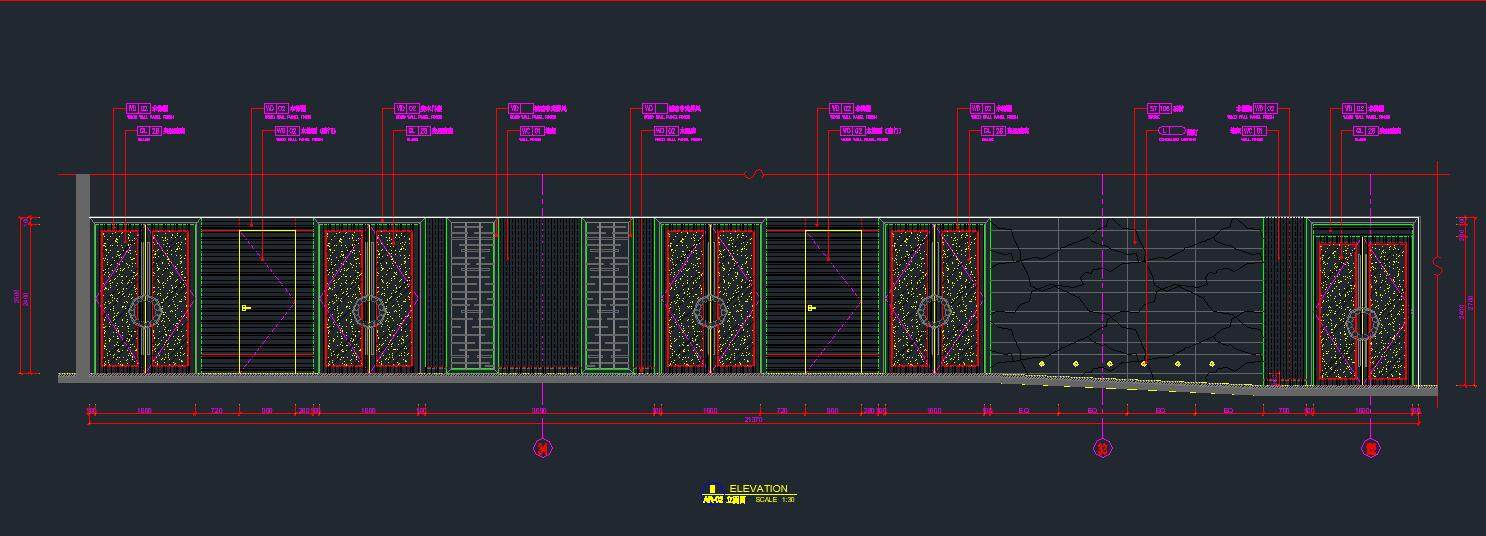This screenshot has height=536, width=1486.
Task: Select grid axis bubble 33
Action: tap(1102, 449)
